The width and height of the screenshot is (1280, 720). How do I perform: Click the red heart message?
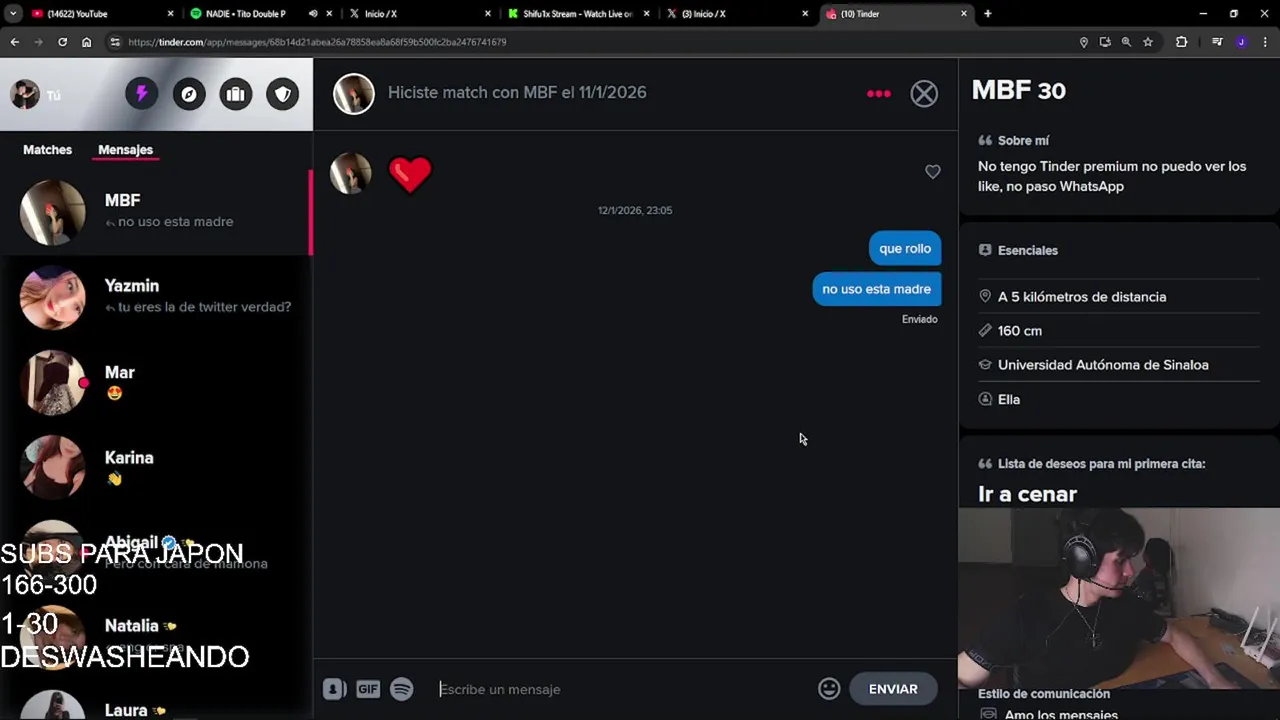[410, 174]
